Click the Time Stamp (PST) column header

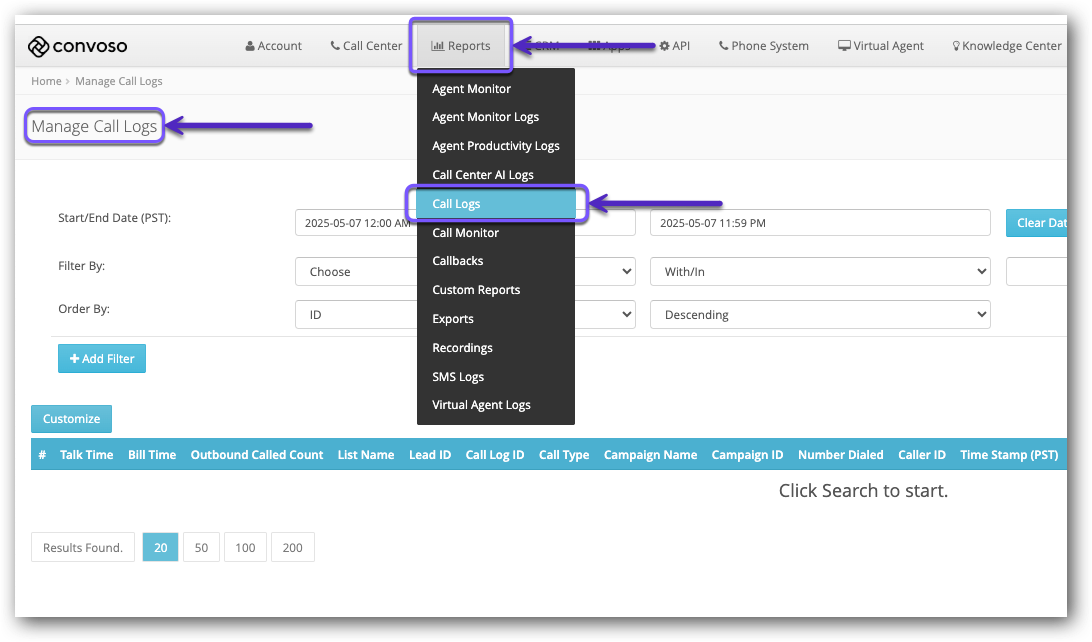(1009, 455)
